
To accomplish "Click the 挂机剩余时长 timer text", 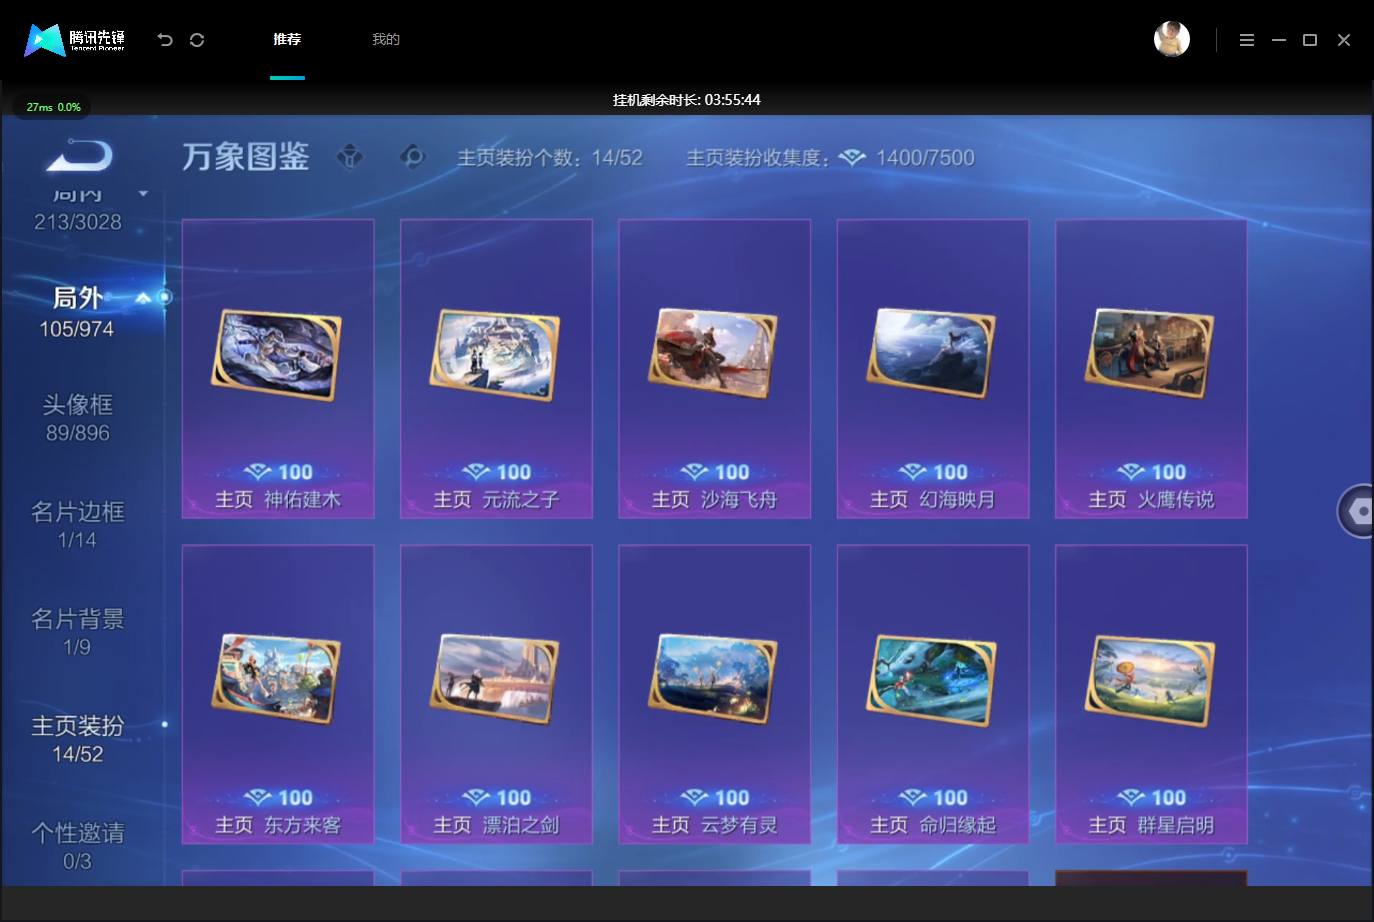I will point(686,100).
